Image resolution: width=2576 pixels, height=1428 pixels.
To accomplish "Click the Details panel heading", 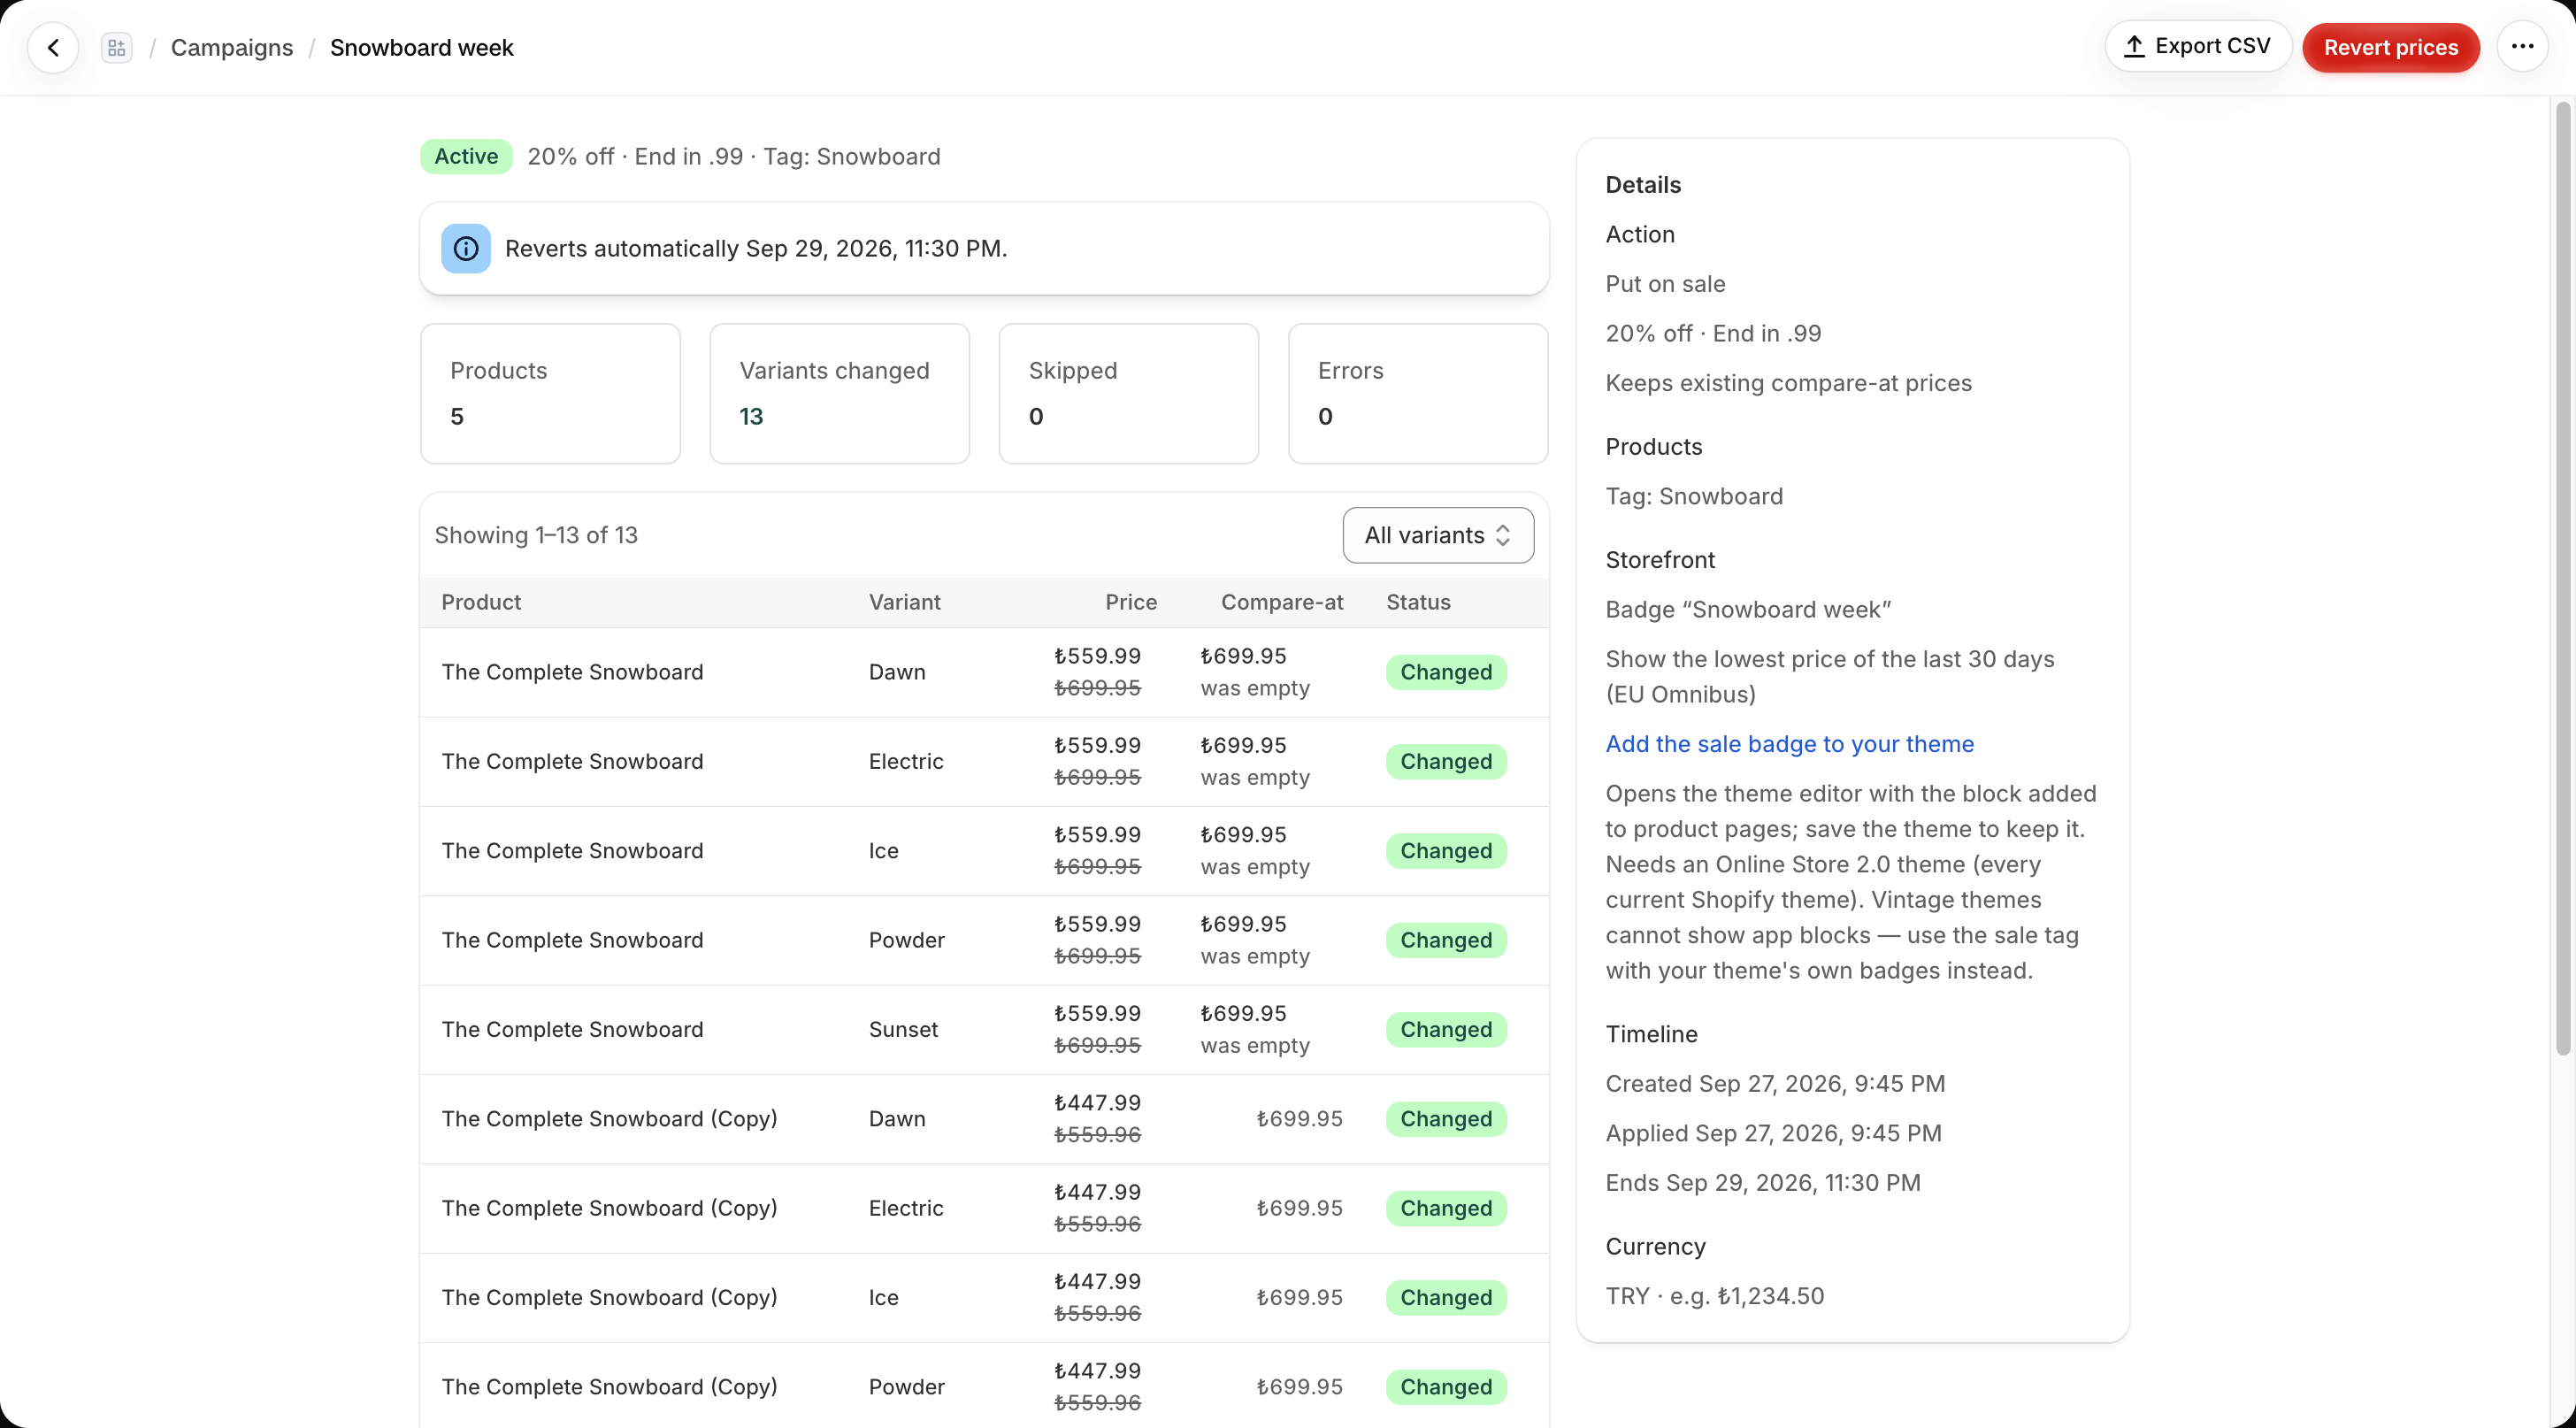I will 1643,185.
